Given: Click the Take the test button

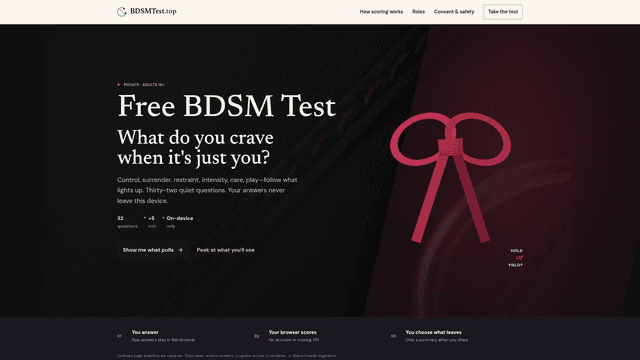Looking at the screenshot, I should tap(503, 12).
